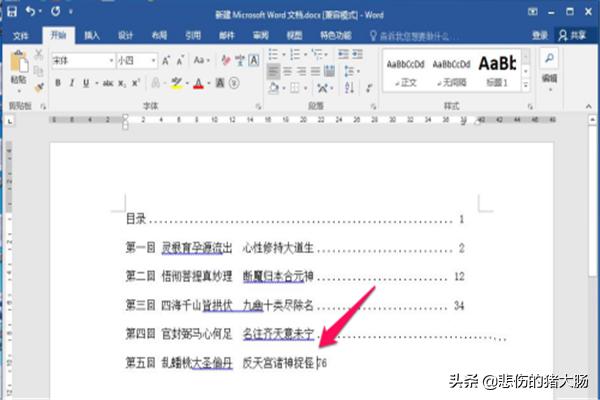
Task: Click the Sort A-Z icon
Action: coord(349,88)
